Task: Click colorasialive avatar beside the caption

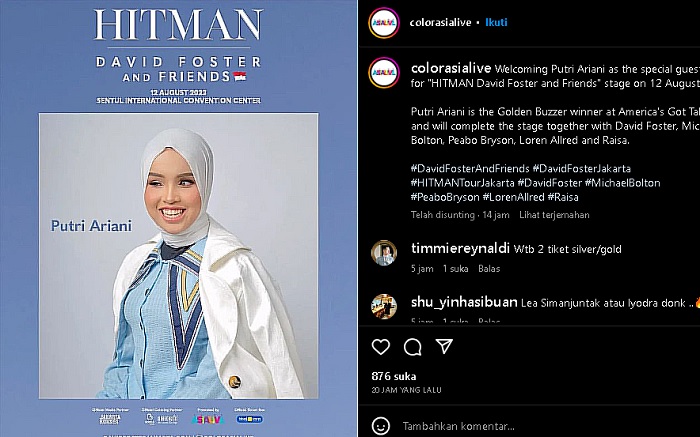Action: [384, 72]
